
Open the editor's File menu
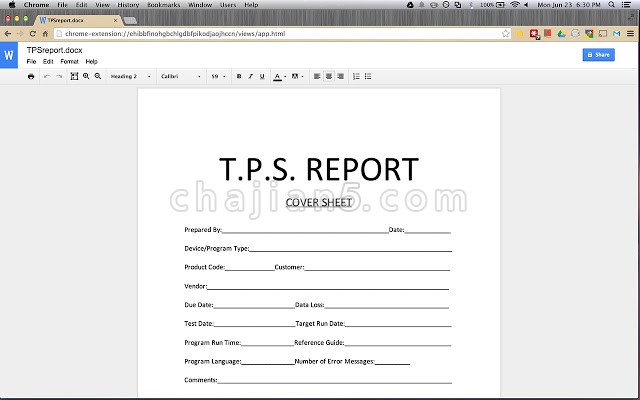(31, 62)
